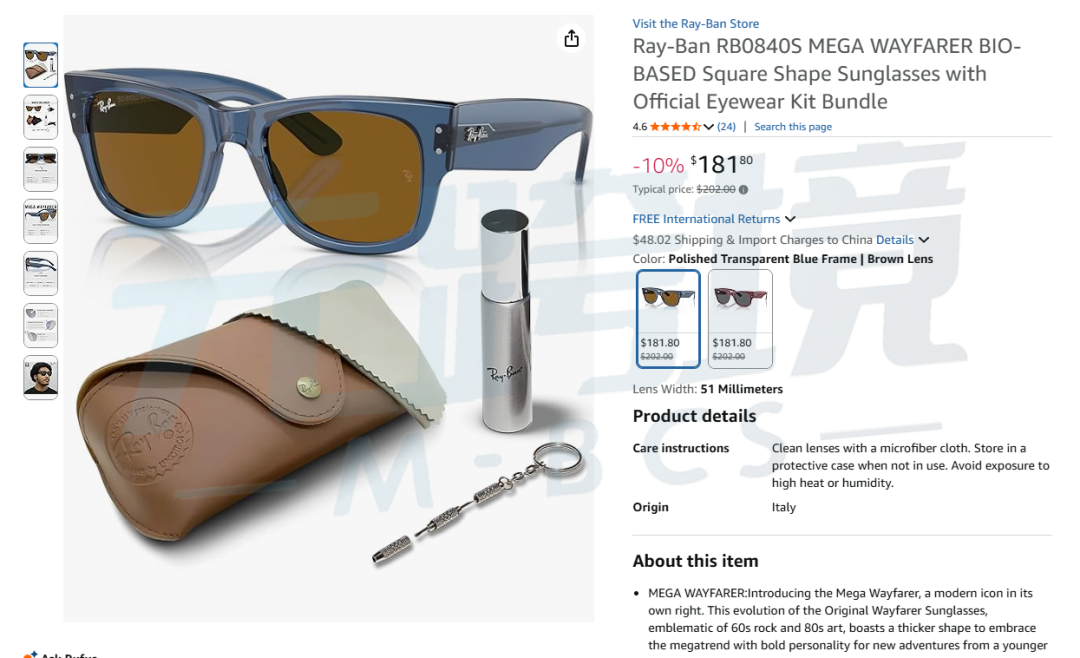
Task: Open the 24 customer ratings link
Action: [x=726, y=127]
